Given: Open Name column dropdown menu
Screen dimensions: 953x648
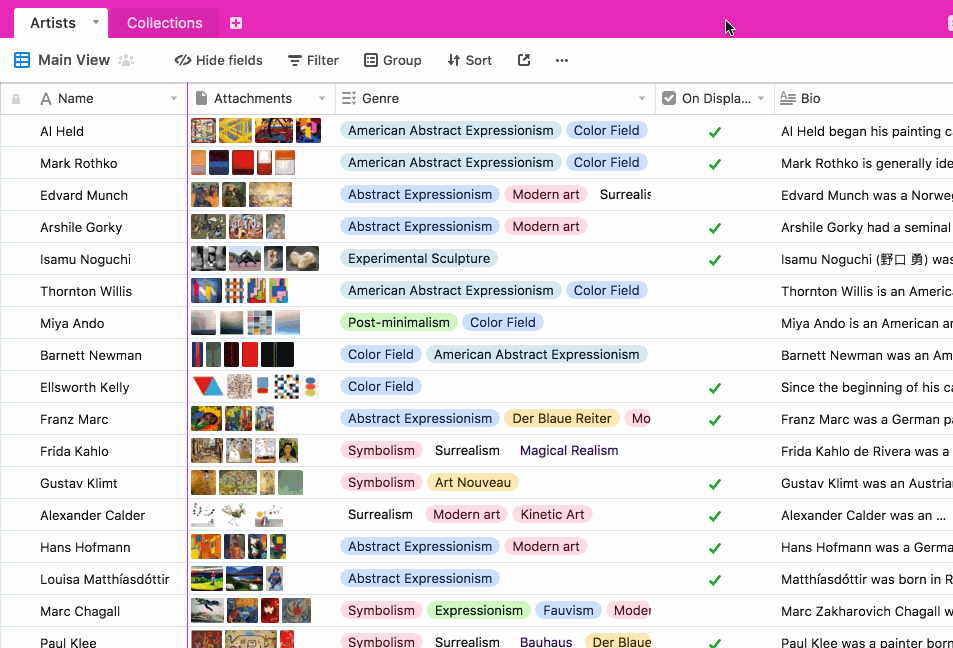Looking at the screenshot, I should 174,98.
